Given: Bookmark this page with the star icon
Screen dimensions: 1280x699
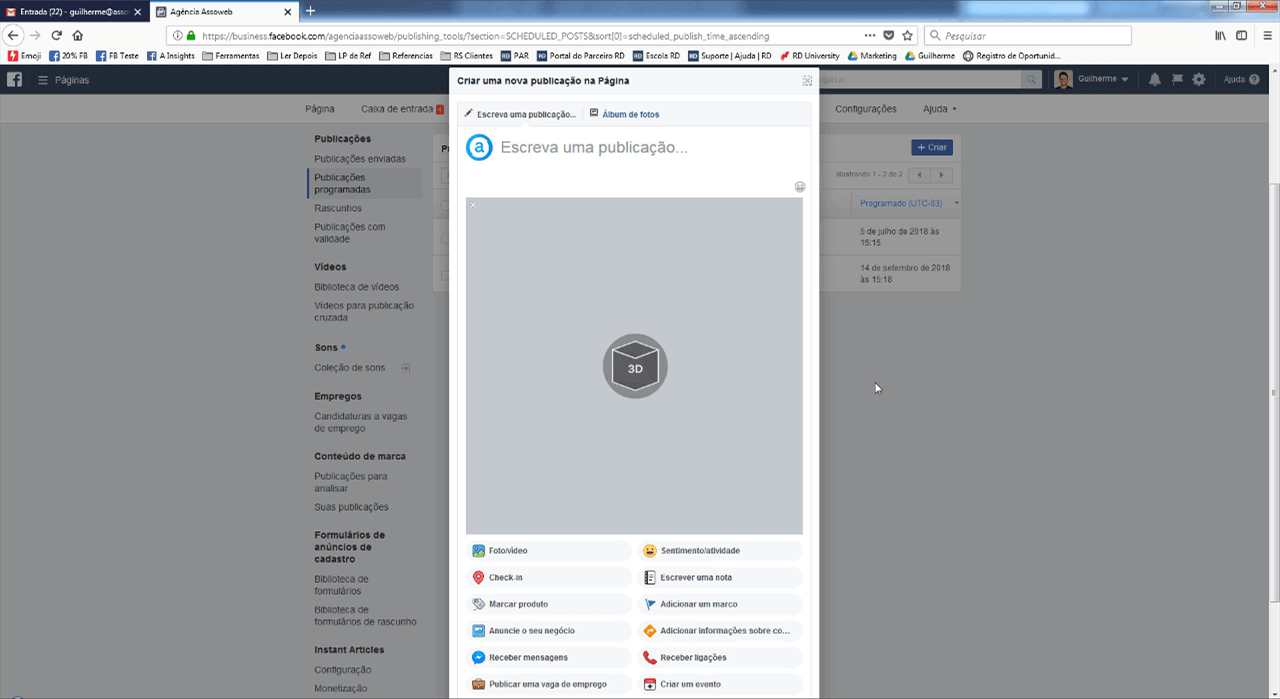Looking at the screenshot, I should pyautogui.click(x=908, y=35).
